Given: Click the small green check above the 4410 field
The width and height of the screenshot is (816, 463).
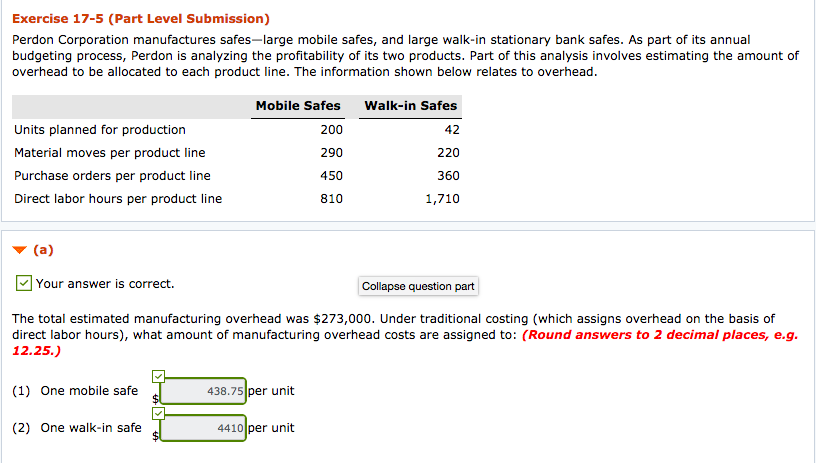Looking at the screenshot, I should coord(159,412).
